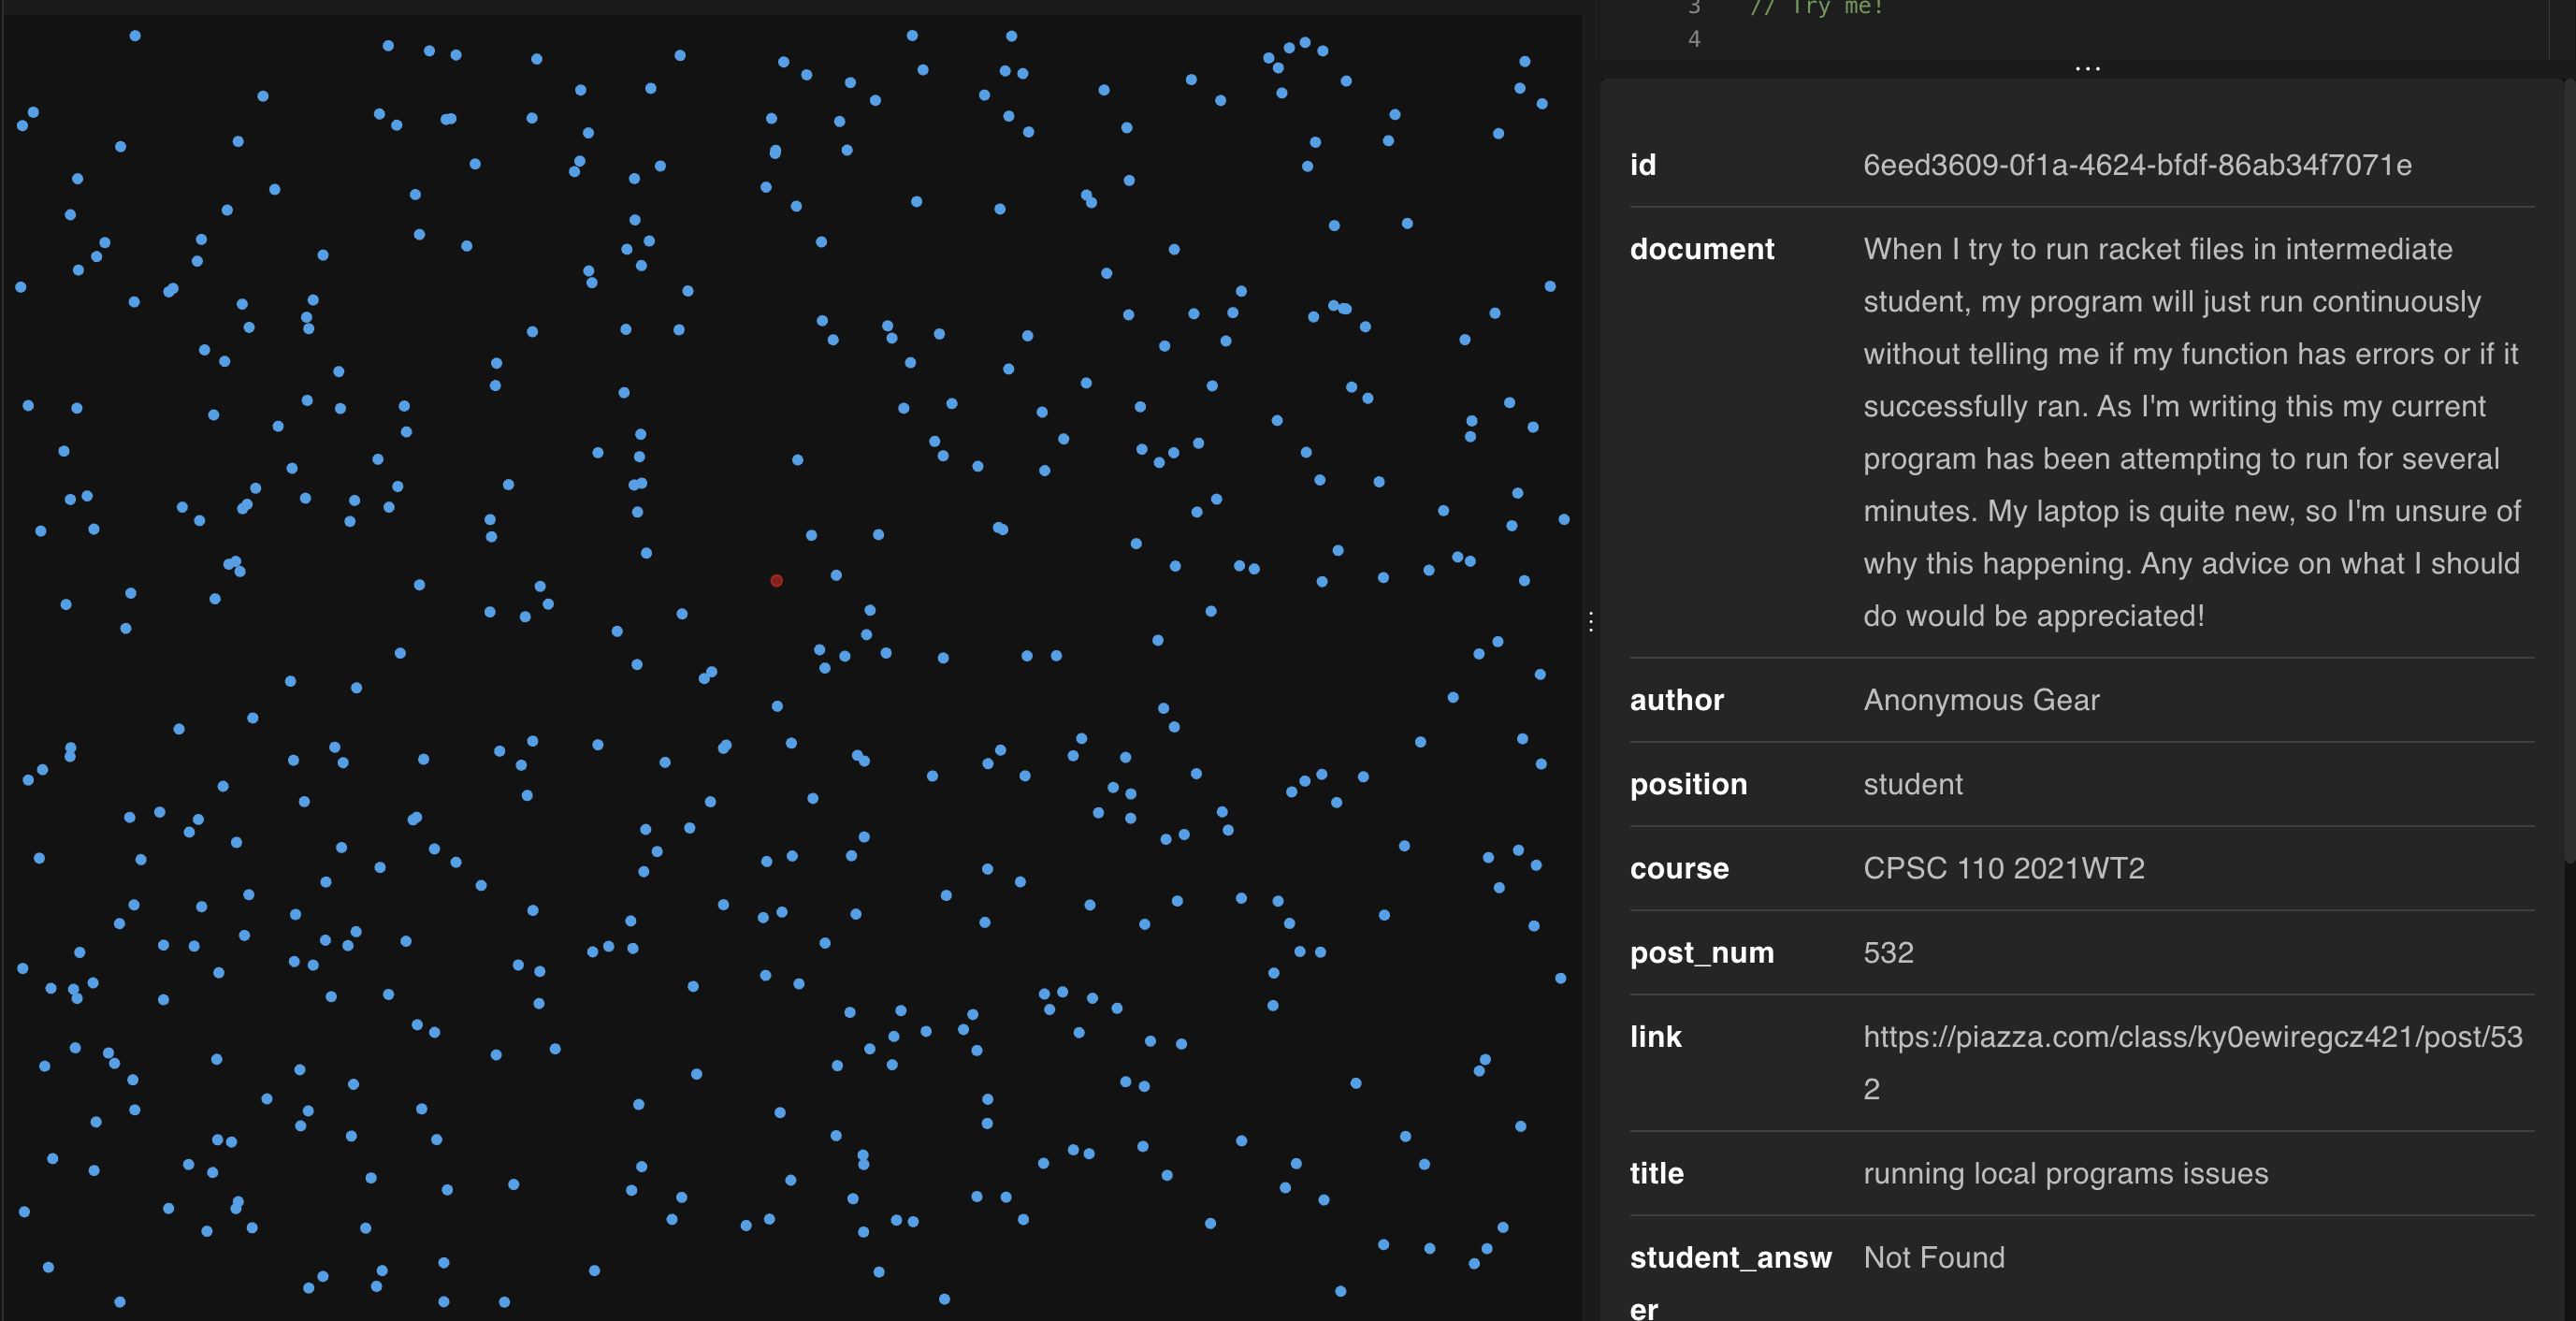Click the id value 6eed3609-0f1a-4624-bfdf-86ab34f7071e
Viewport: 2576px width, 1321px height.
pos(2136,165)
